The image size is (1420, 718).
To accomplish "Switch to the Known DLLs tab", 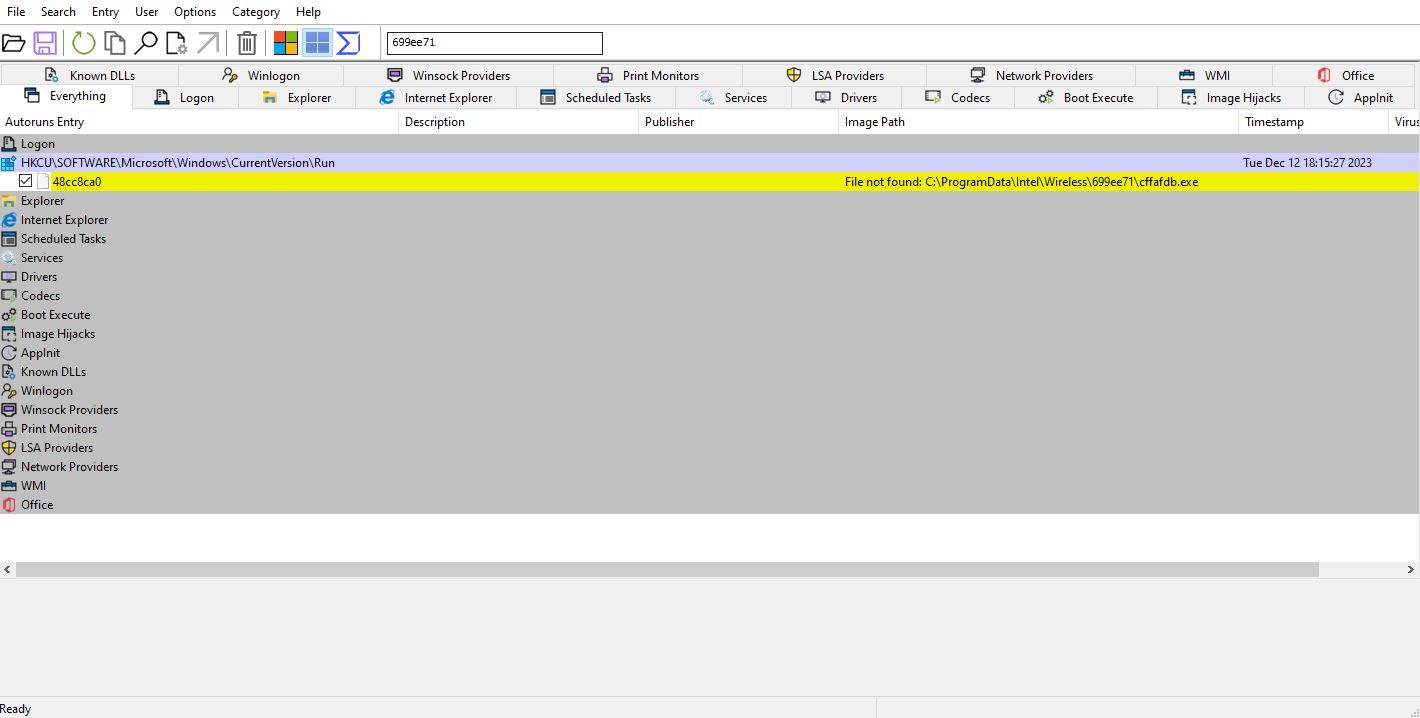I will (90, 75).
